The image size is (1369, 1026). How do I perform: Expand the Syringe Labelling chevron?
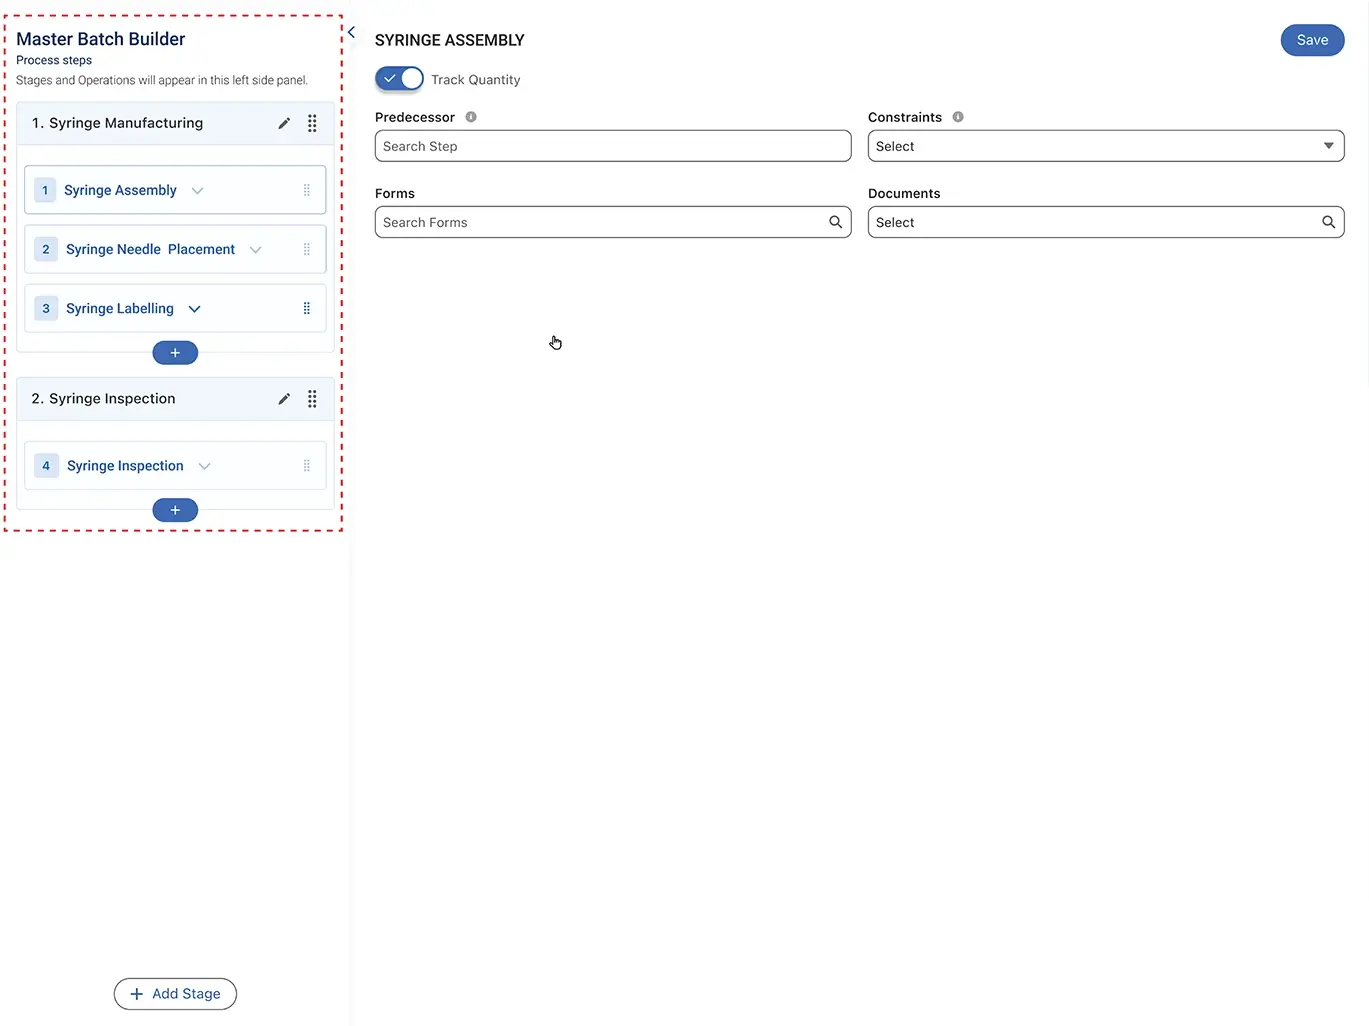195,309
